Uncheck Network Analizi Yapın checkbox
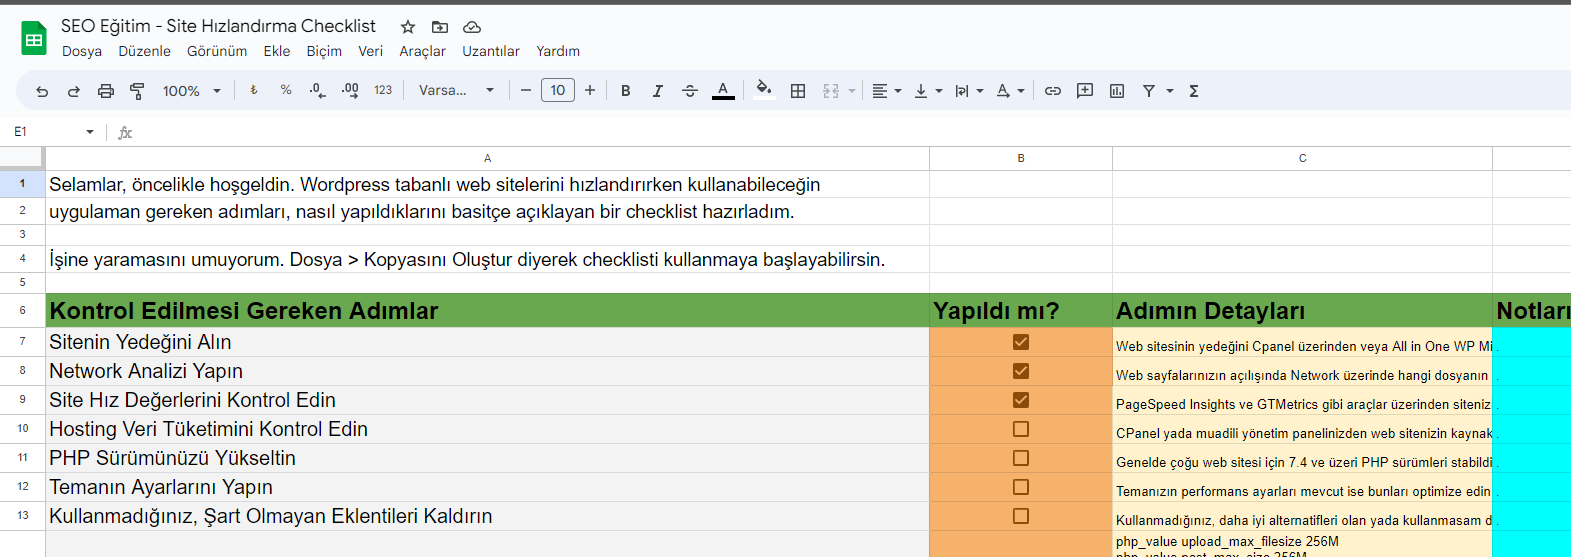Viewport: 1571px width, 557px height. [1021, 371]
